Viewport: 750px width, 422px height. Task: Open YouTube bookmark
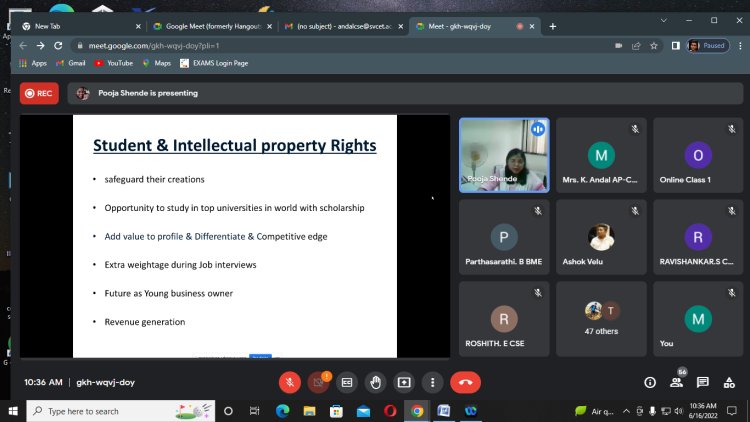114,63
